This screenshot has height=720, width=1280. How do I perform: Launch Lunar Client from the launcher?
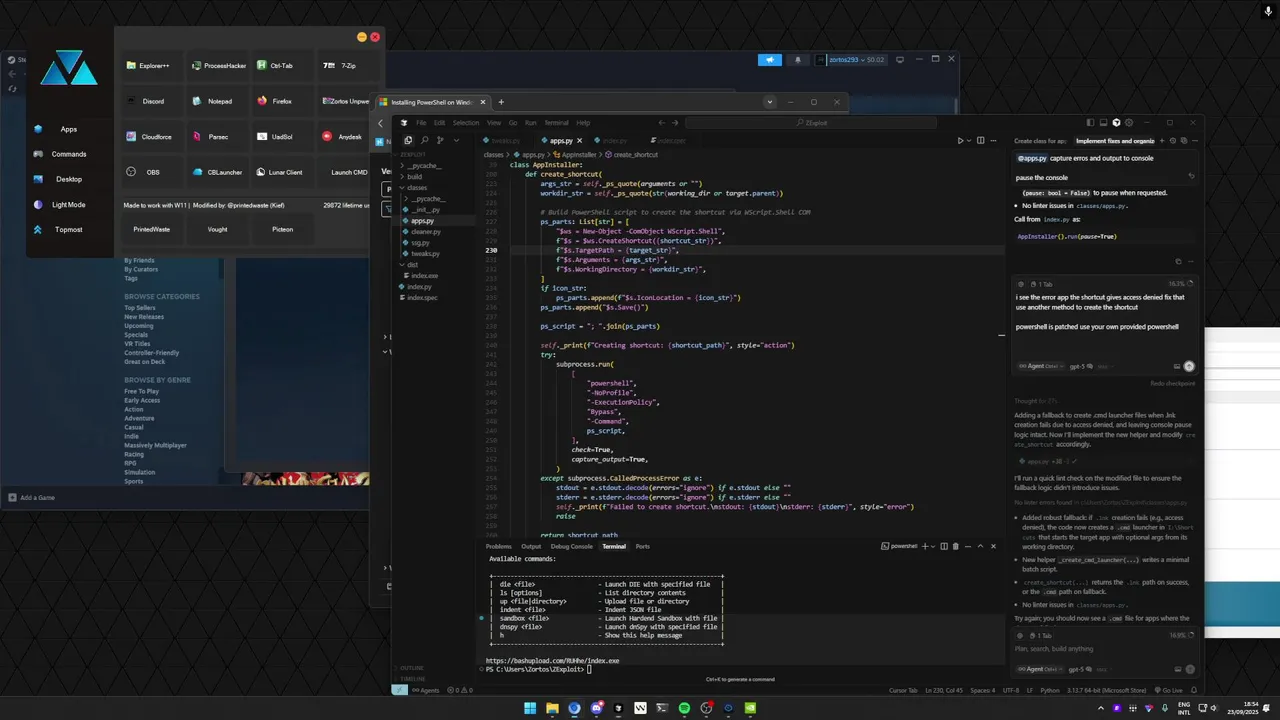tap(283, 172)
